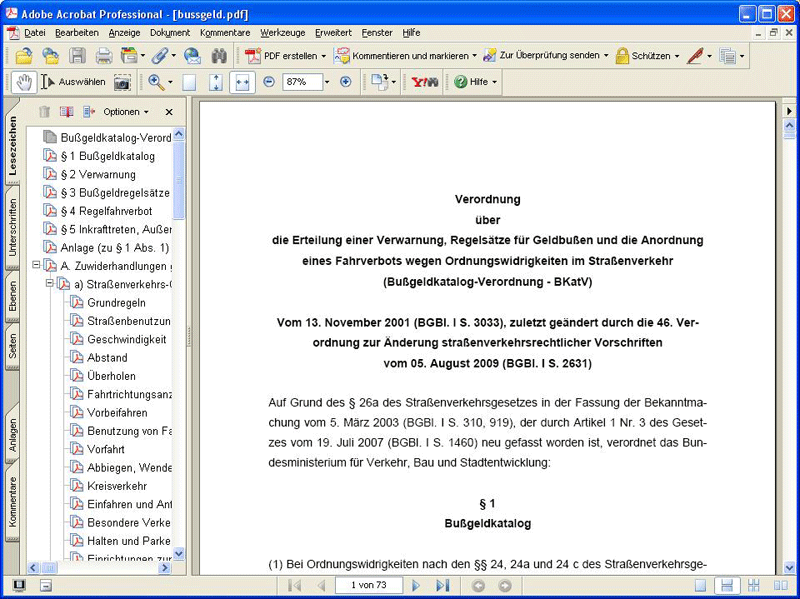Set the Fit Page view
Screen dimensions: 800x599
(216, 82)
